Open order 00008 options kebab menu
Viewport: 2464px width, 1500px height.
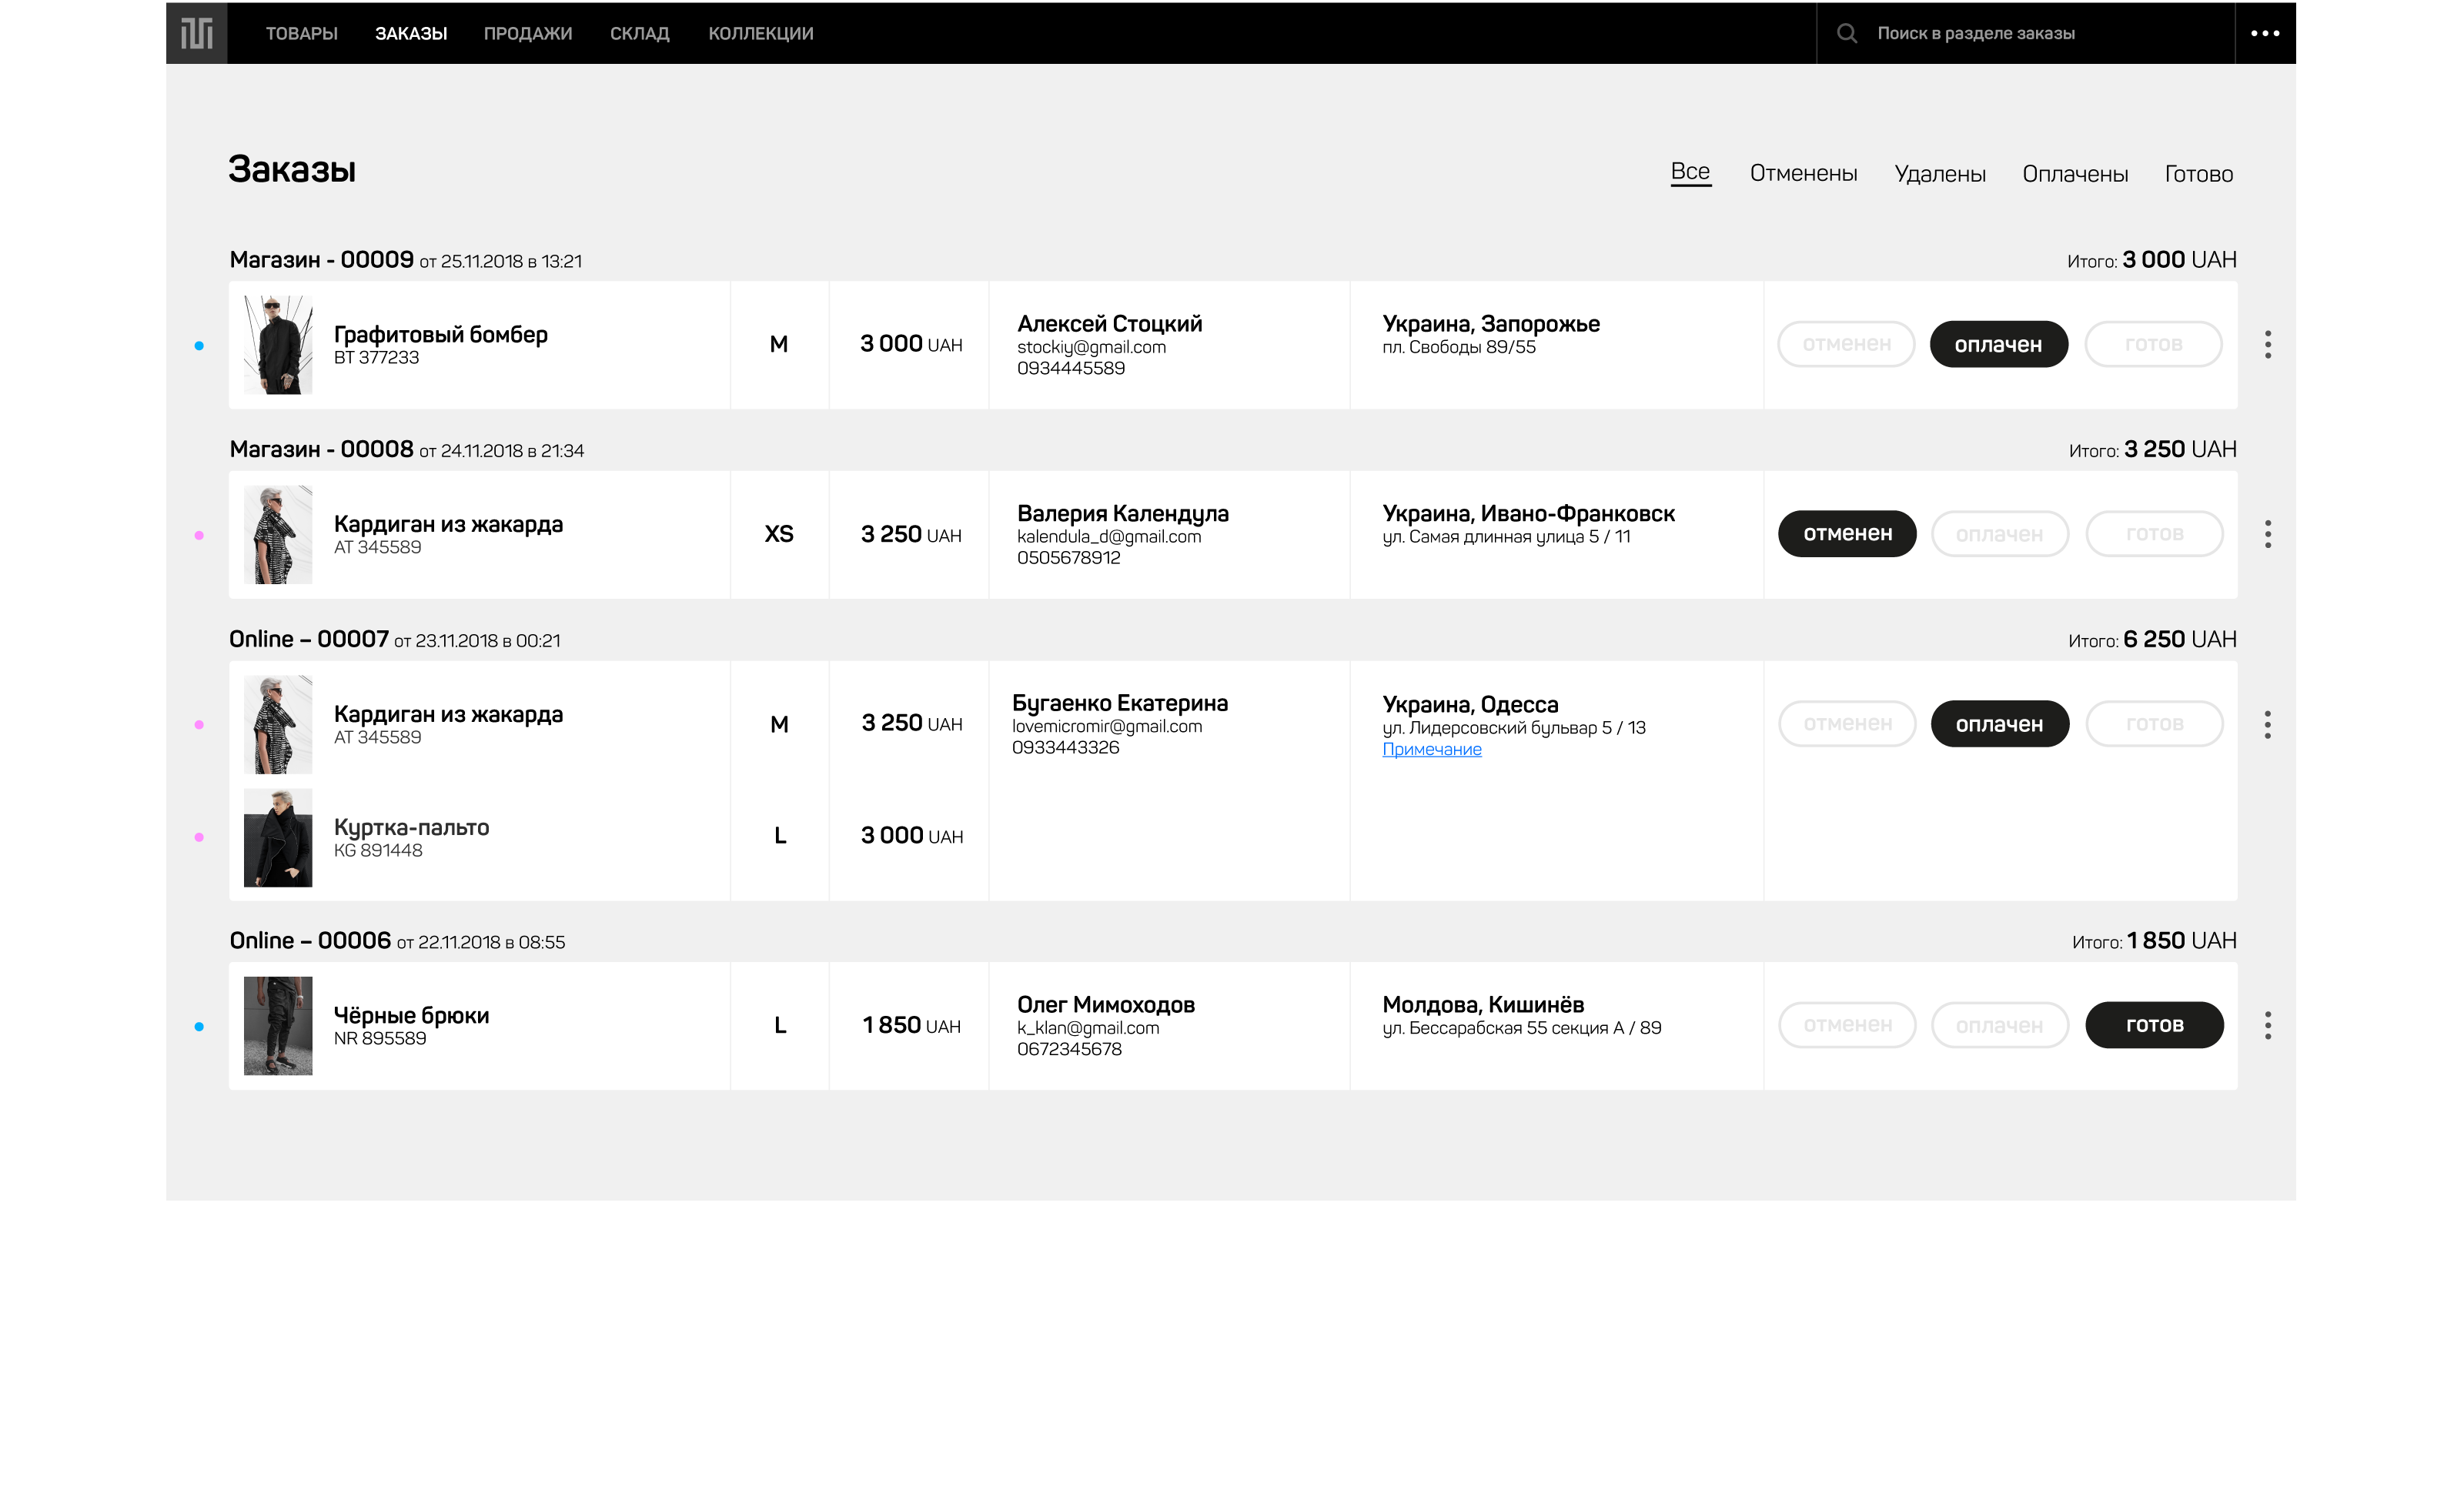2267,534
